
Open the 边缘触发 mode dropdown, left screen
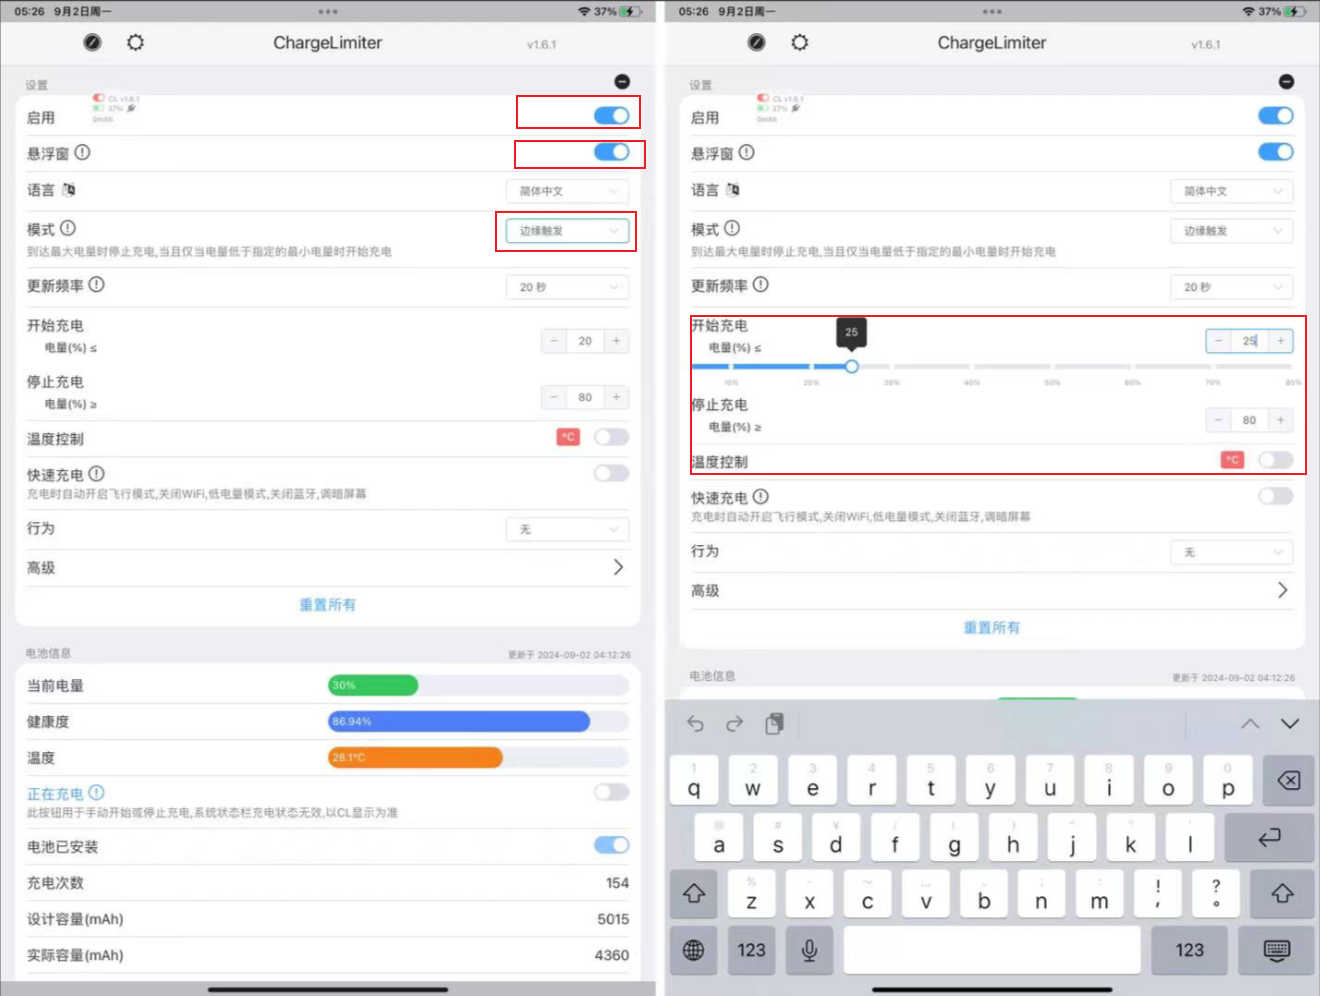pyautogui.click(x=567, y=230)
